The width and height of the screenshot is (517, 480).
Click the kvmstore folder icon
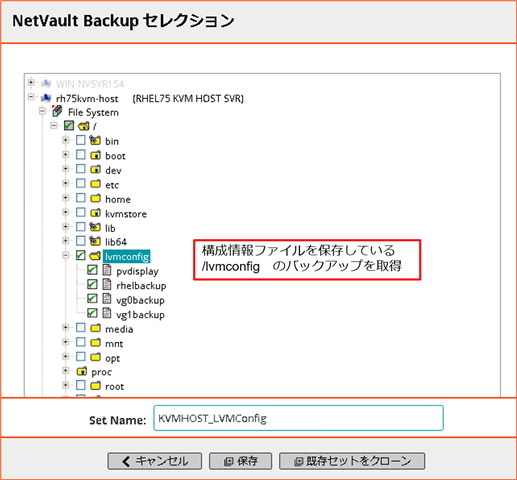(95, 213)
